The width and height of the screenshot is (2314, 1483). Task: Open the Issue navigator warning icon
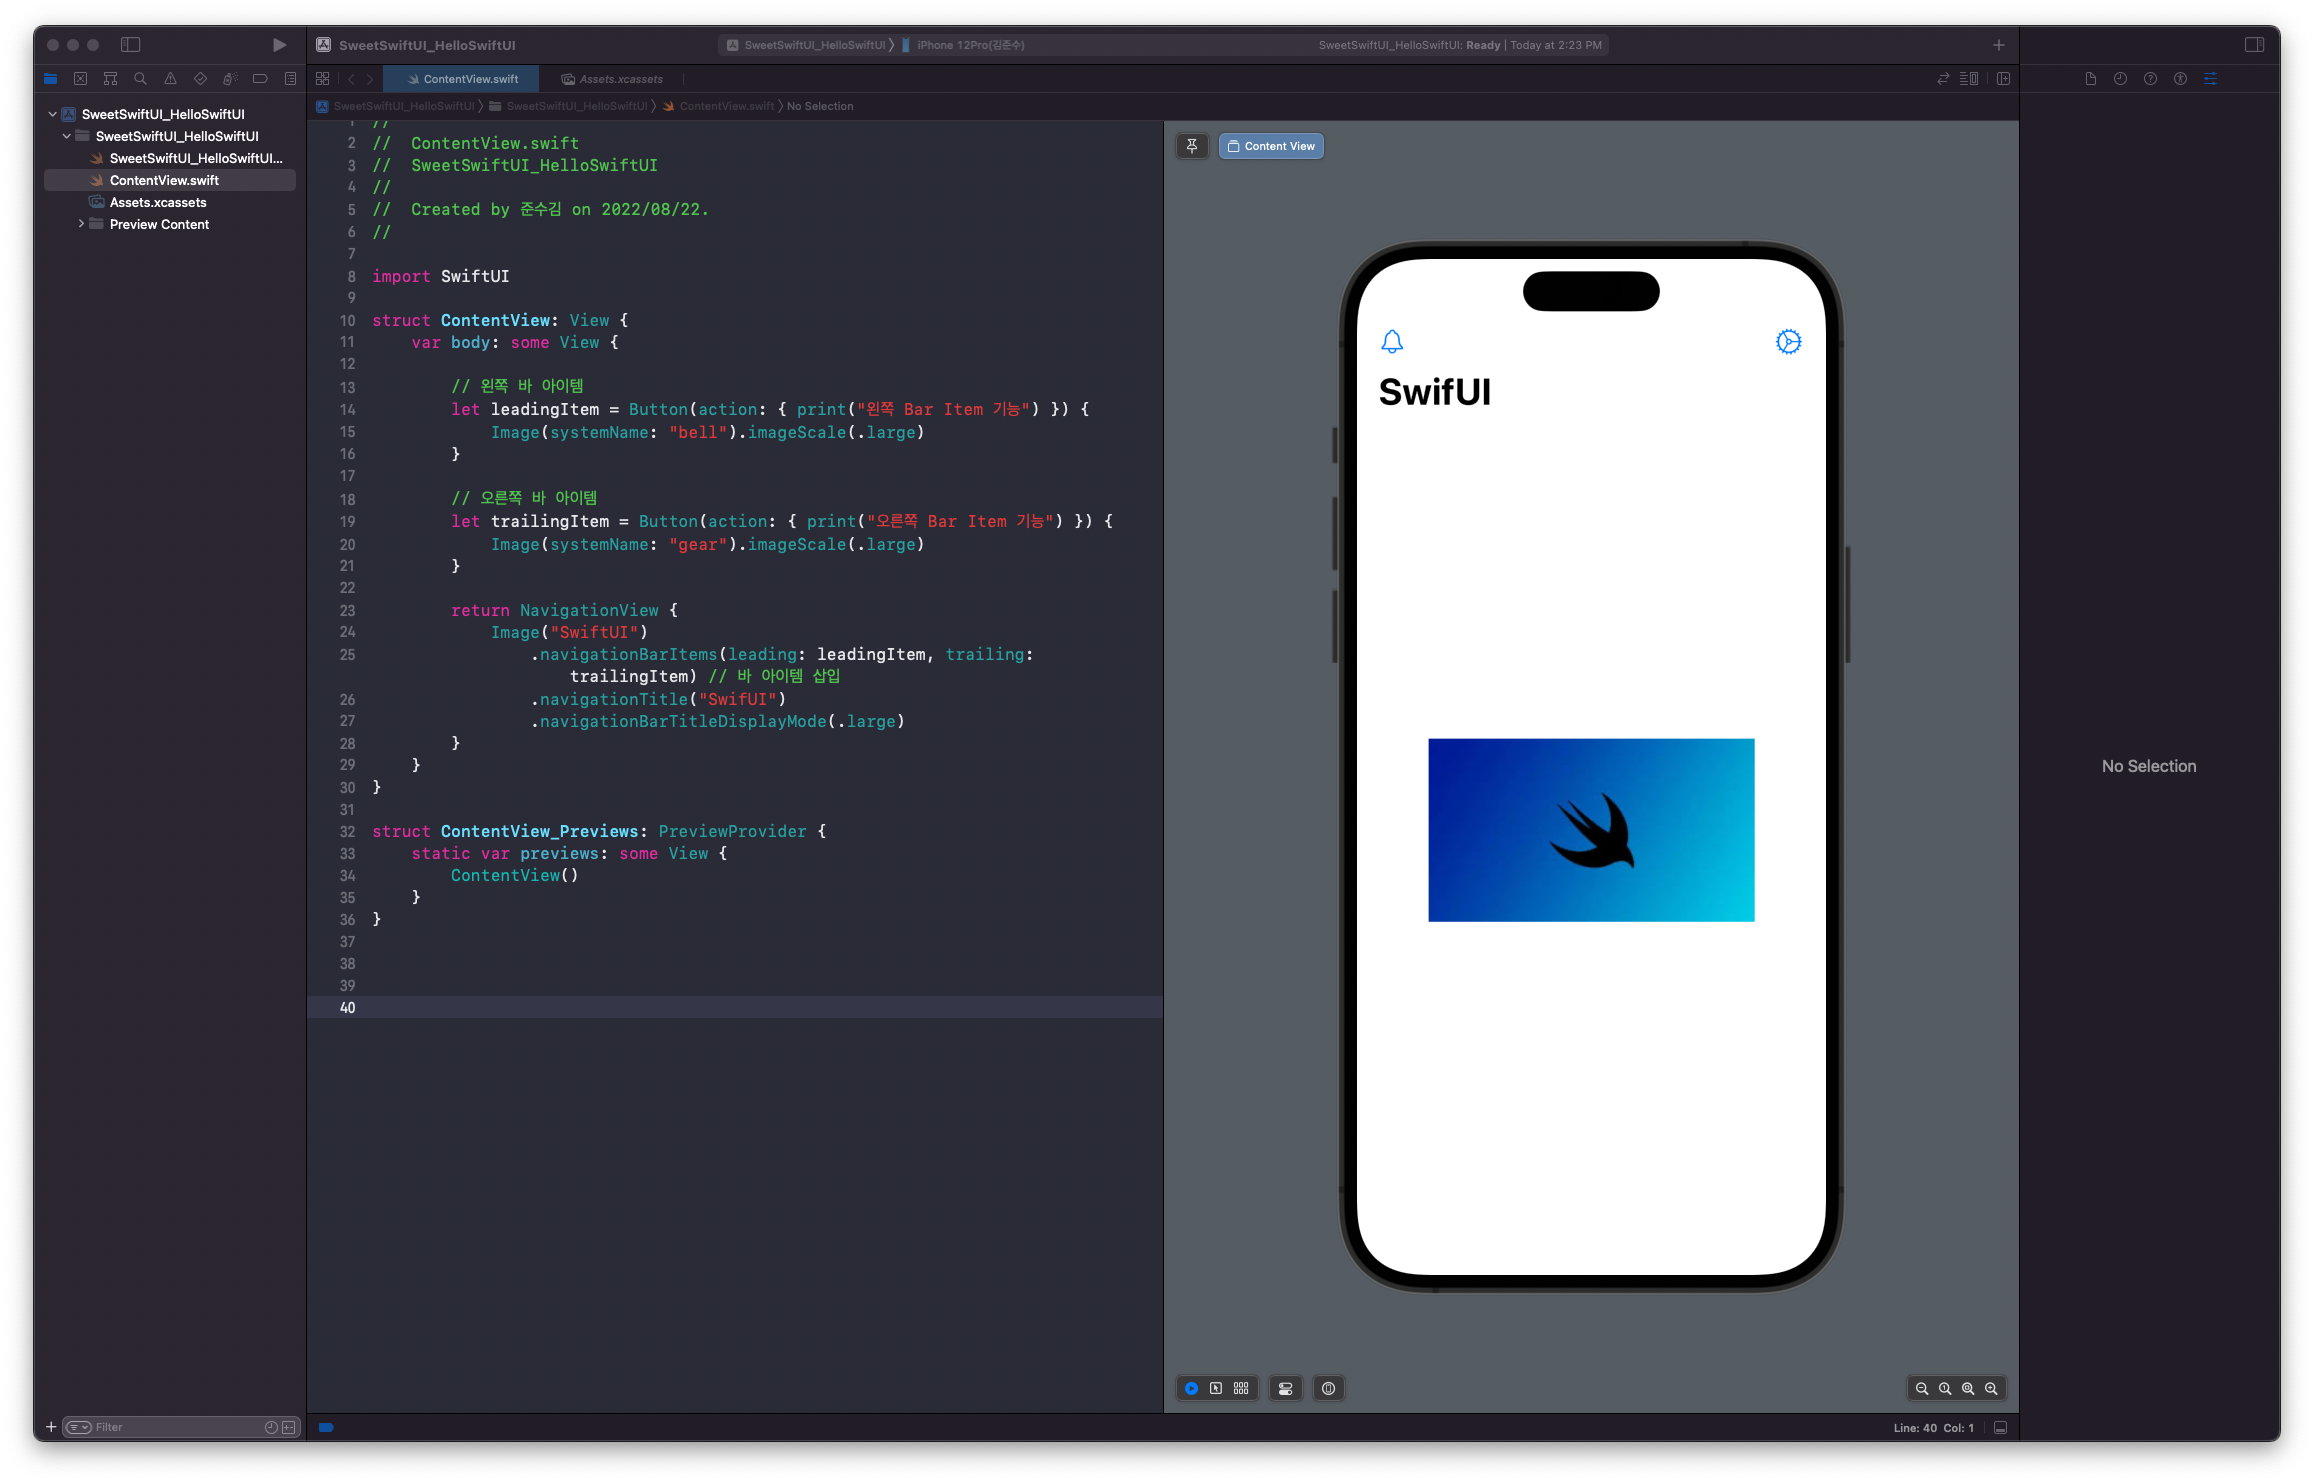[x=170, y=79]
